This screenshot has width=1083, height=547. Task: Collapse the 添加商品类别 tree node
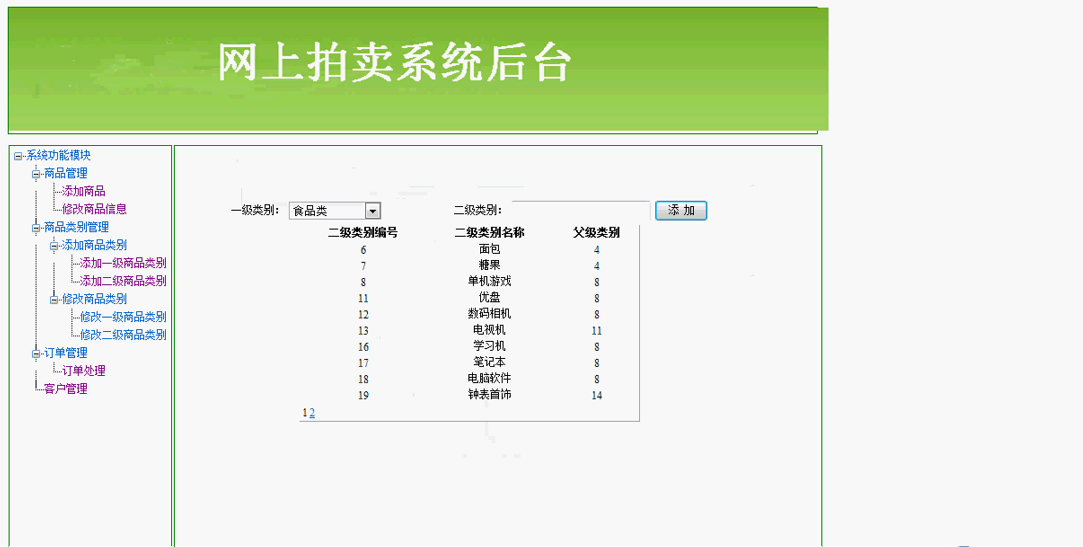[x=54, y=246]
